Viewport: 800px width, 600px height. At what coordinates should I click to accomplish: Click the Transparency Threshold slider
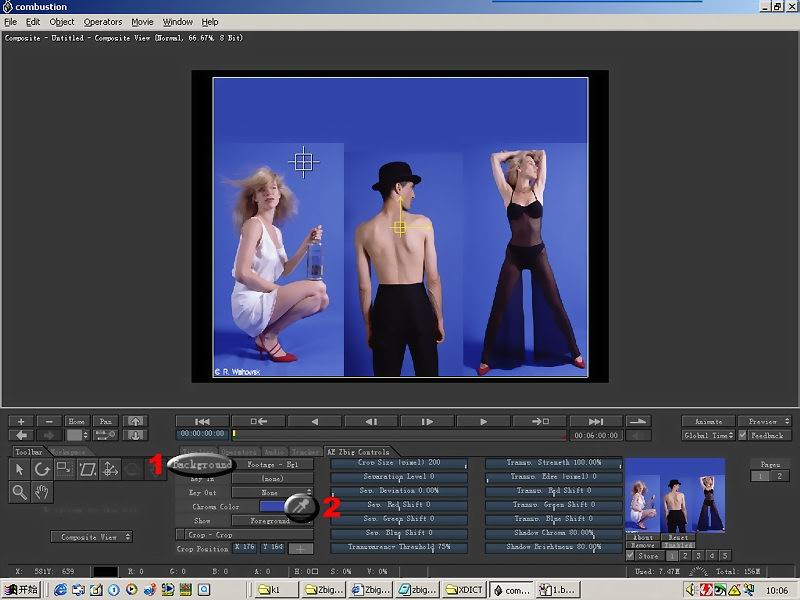(399, 547)
